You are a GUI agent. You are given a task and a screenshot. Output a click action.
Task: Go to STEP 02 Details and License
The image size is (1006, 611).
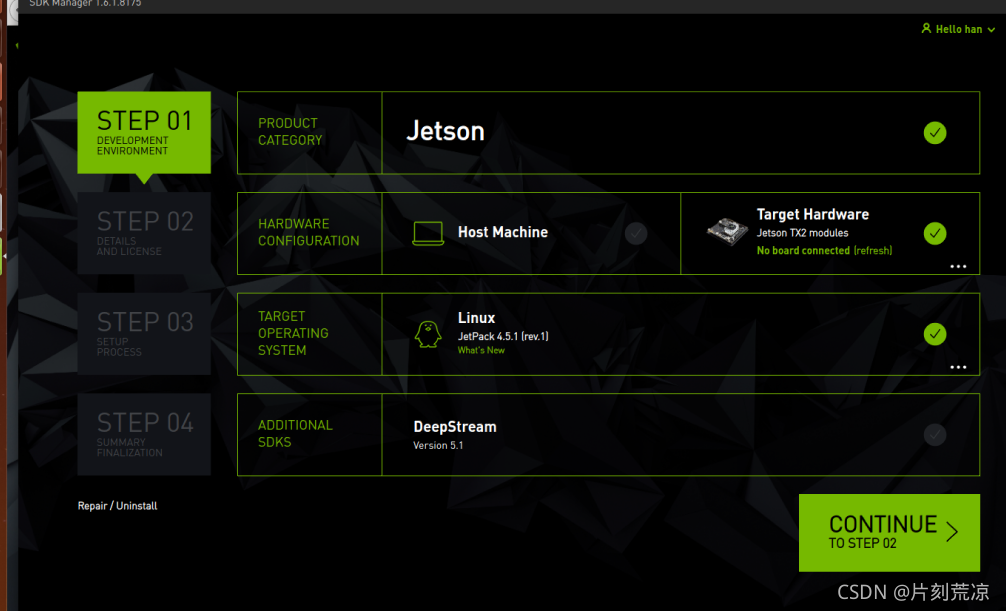coord(144,233)
